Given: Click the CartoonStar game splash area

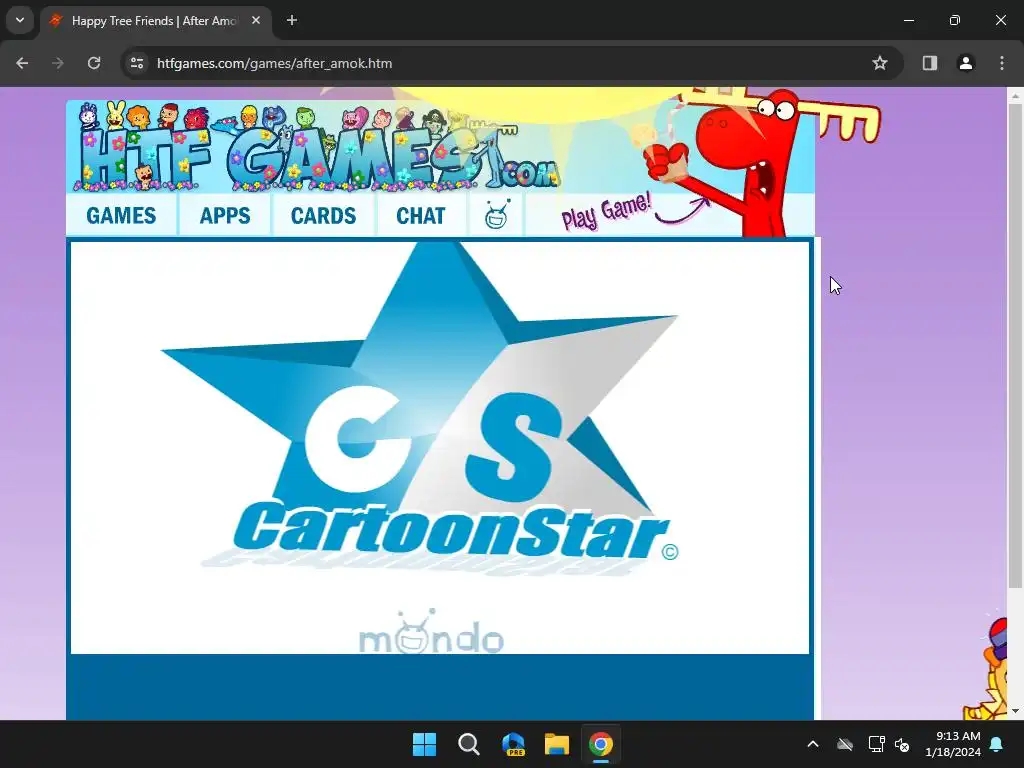Looking at the screenshot, I should (x=440, y=447).
